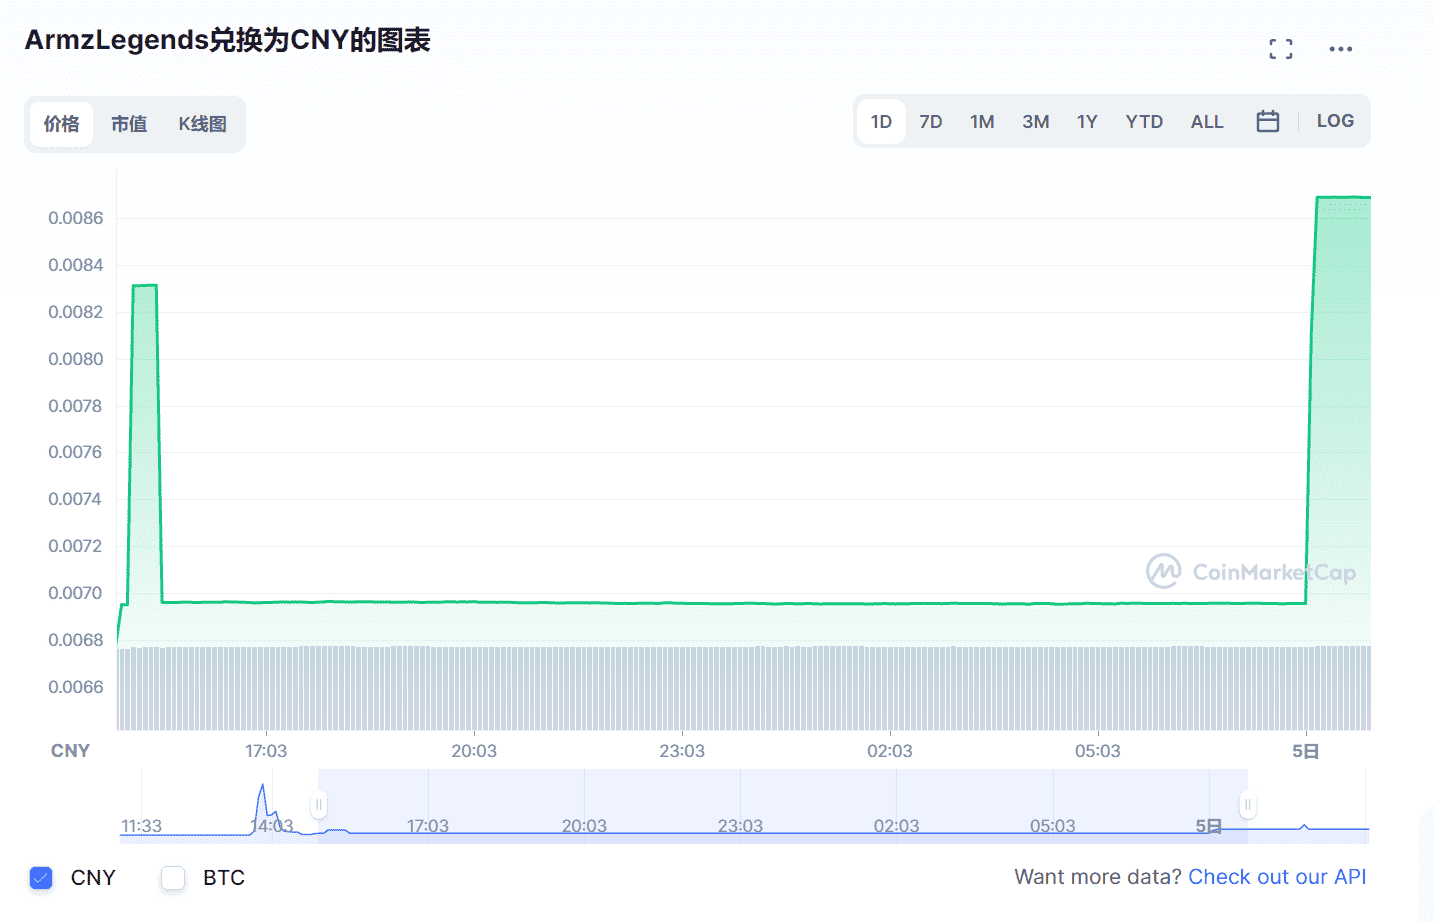Select the 7D time range

click(930, 122)
